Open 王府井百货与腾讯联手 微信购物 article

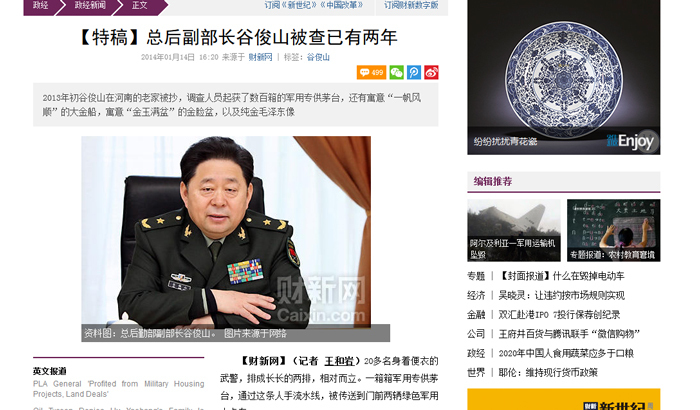point(569,334)
